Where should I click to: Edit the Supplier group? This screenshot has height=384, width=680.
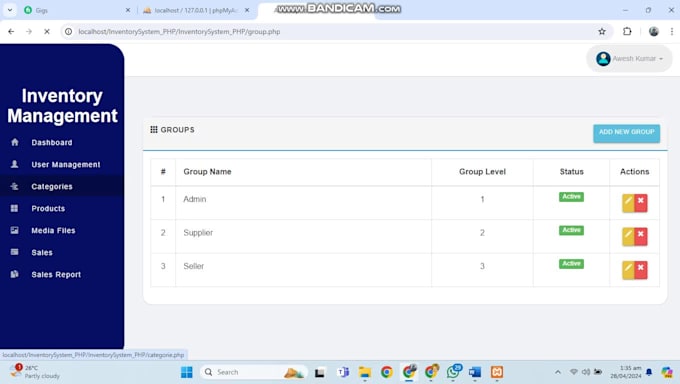click(628, 236)
